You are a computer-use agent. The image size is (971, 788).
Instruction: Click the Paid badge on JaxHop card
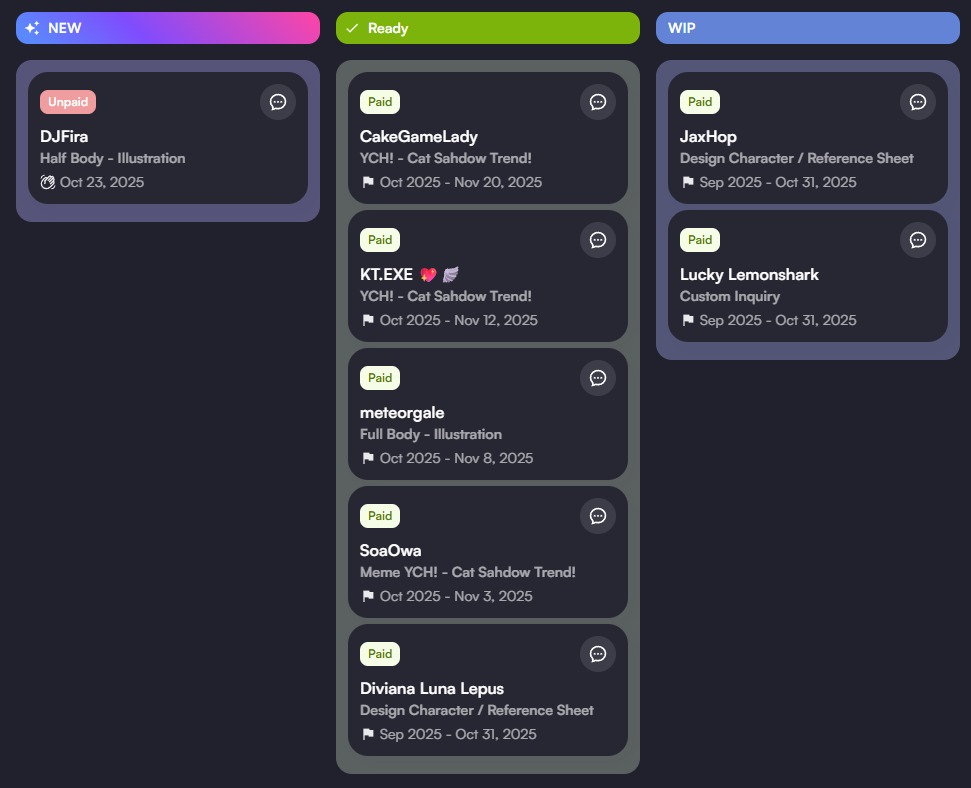700,102
